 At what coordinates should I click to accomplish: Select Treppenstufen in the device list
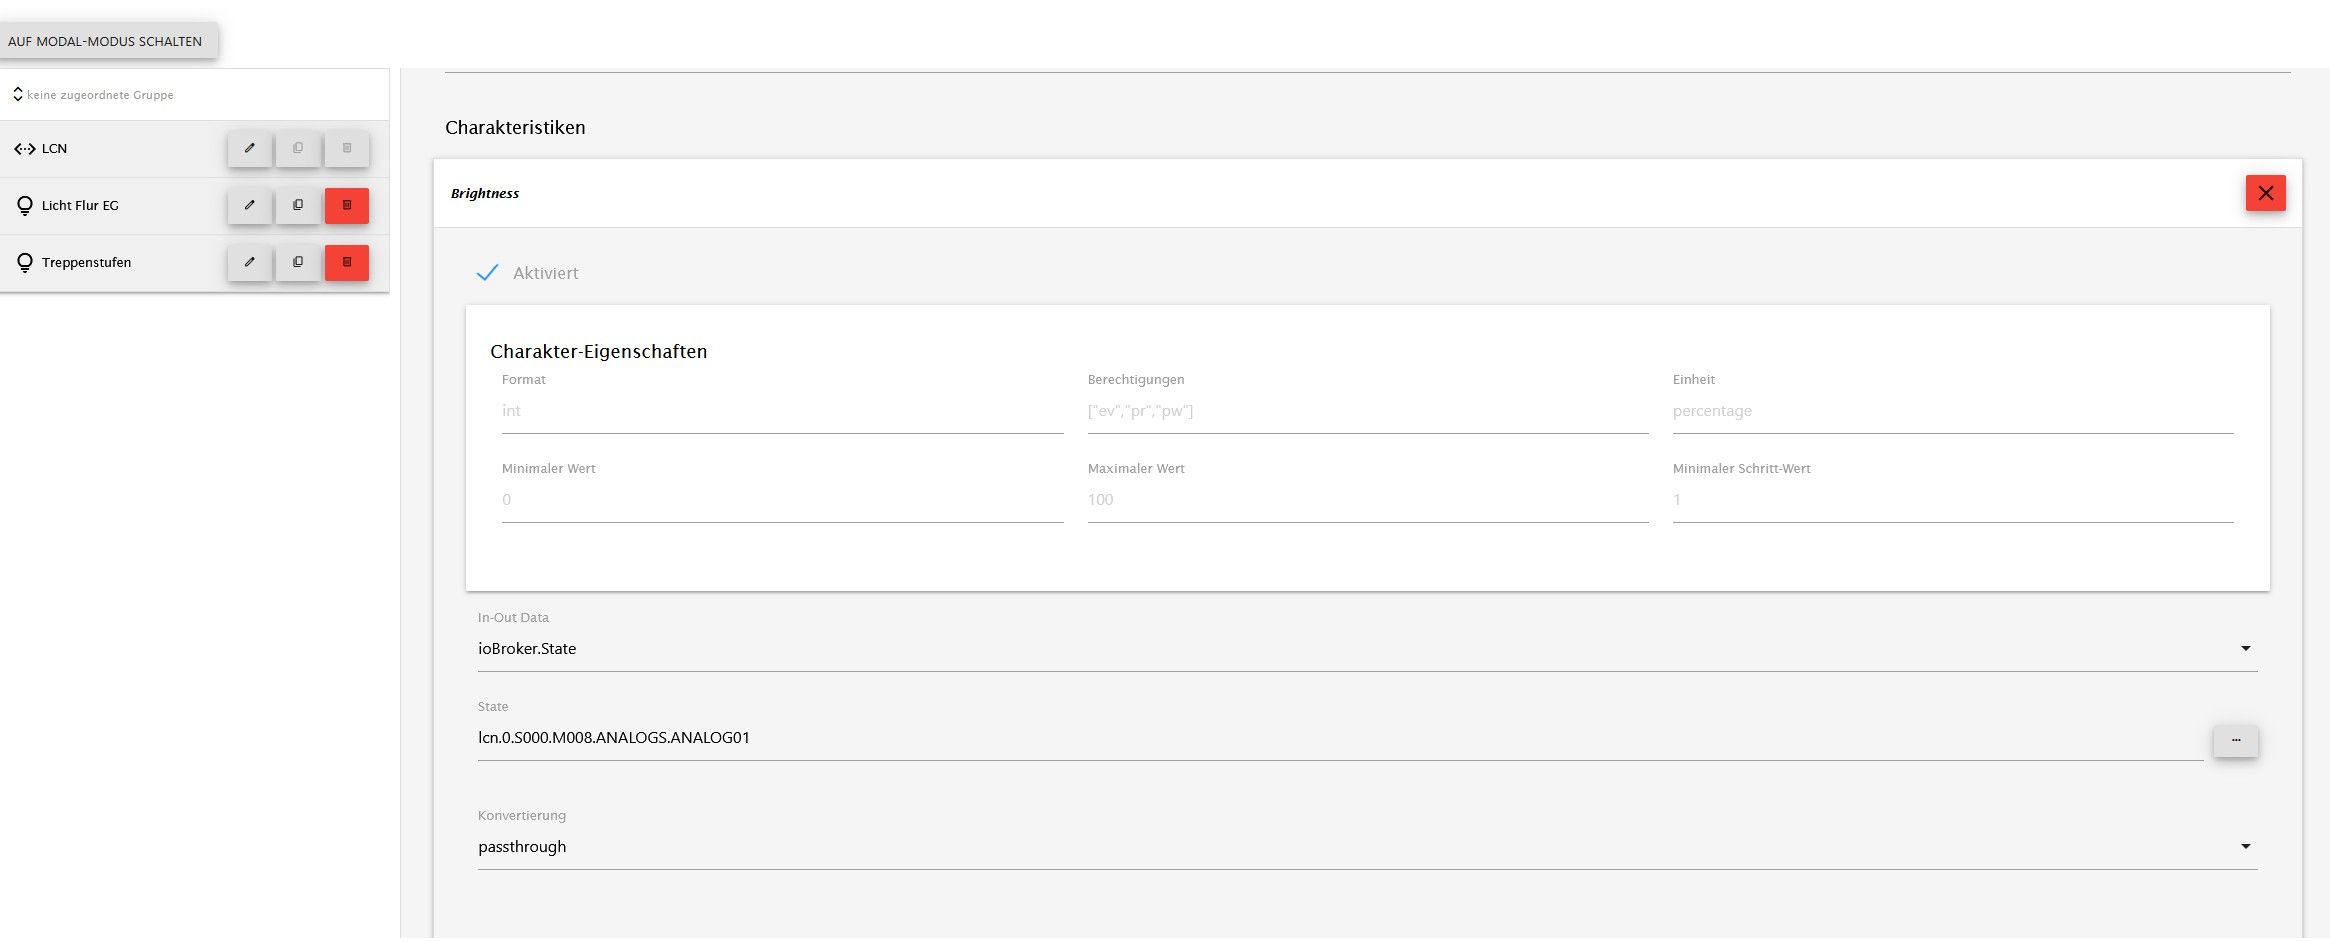[x=86, y=263]
